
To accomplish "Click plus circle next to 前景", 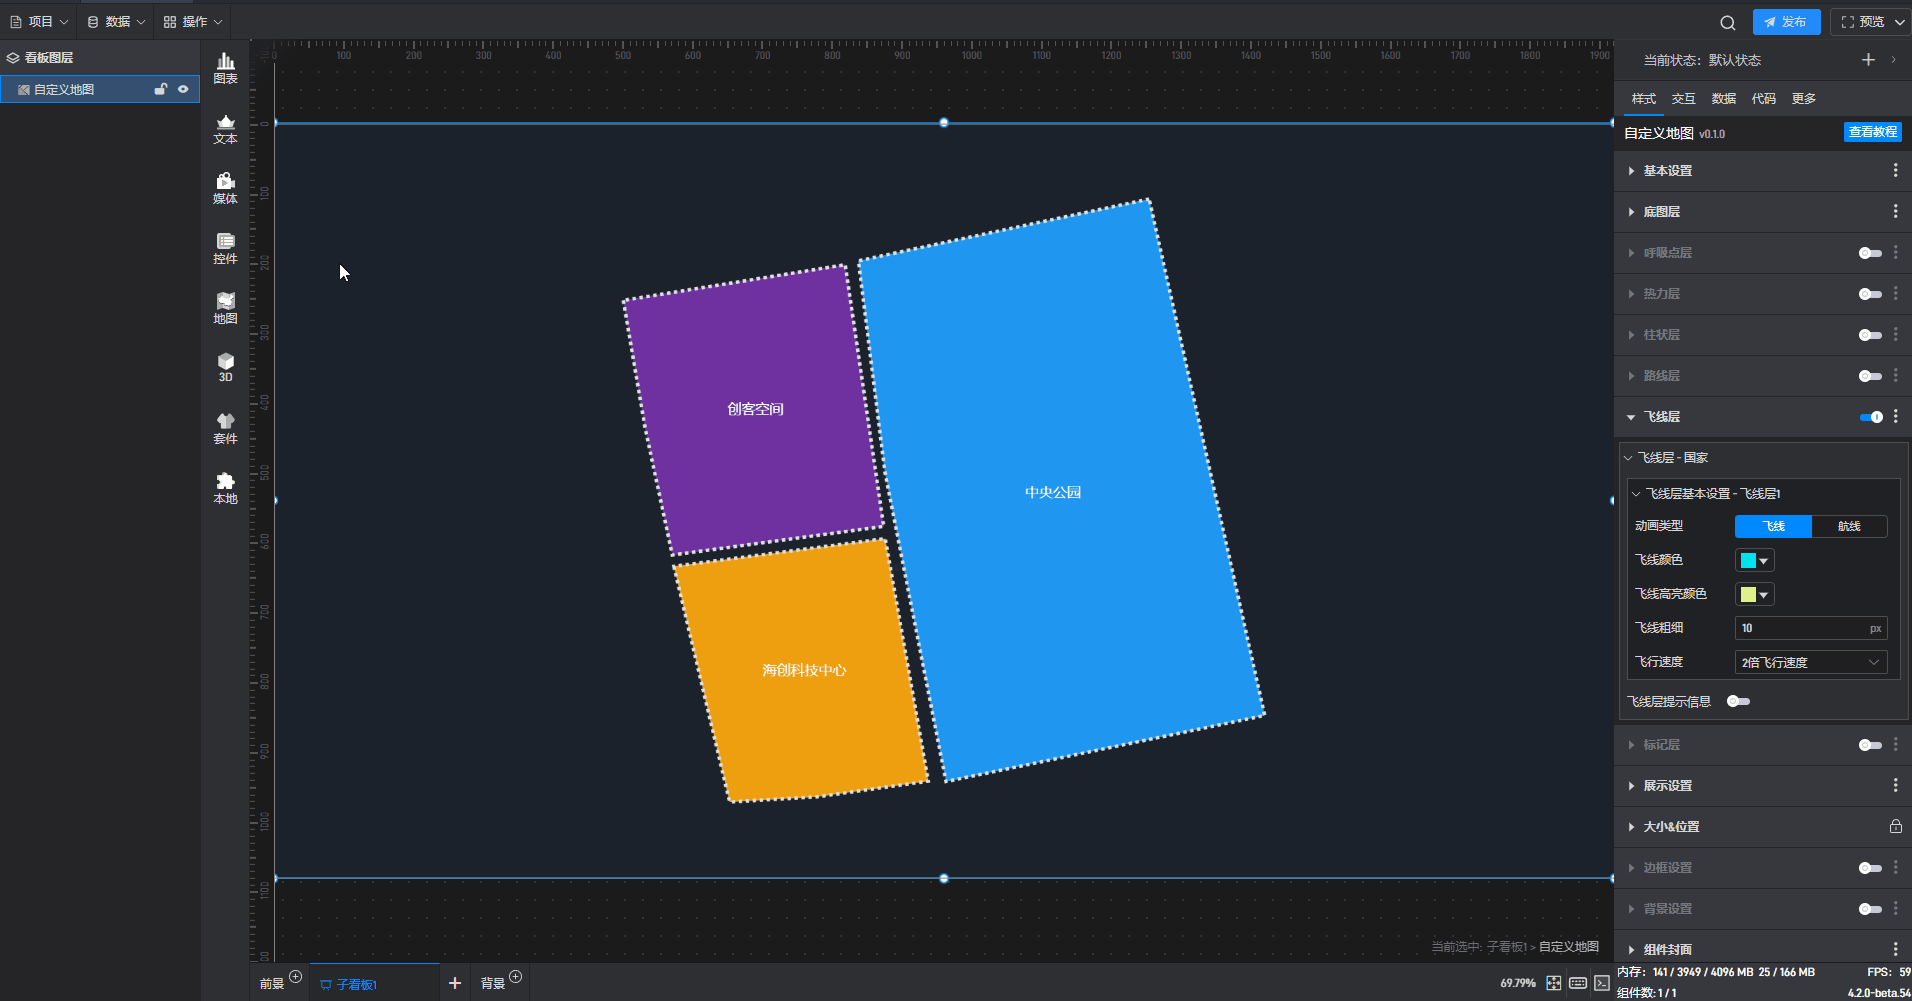I will click(x=296, y=977).
